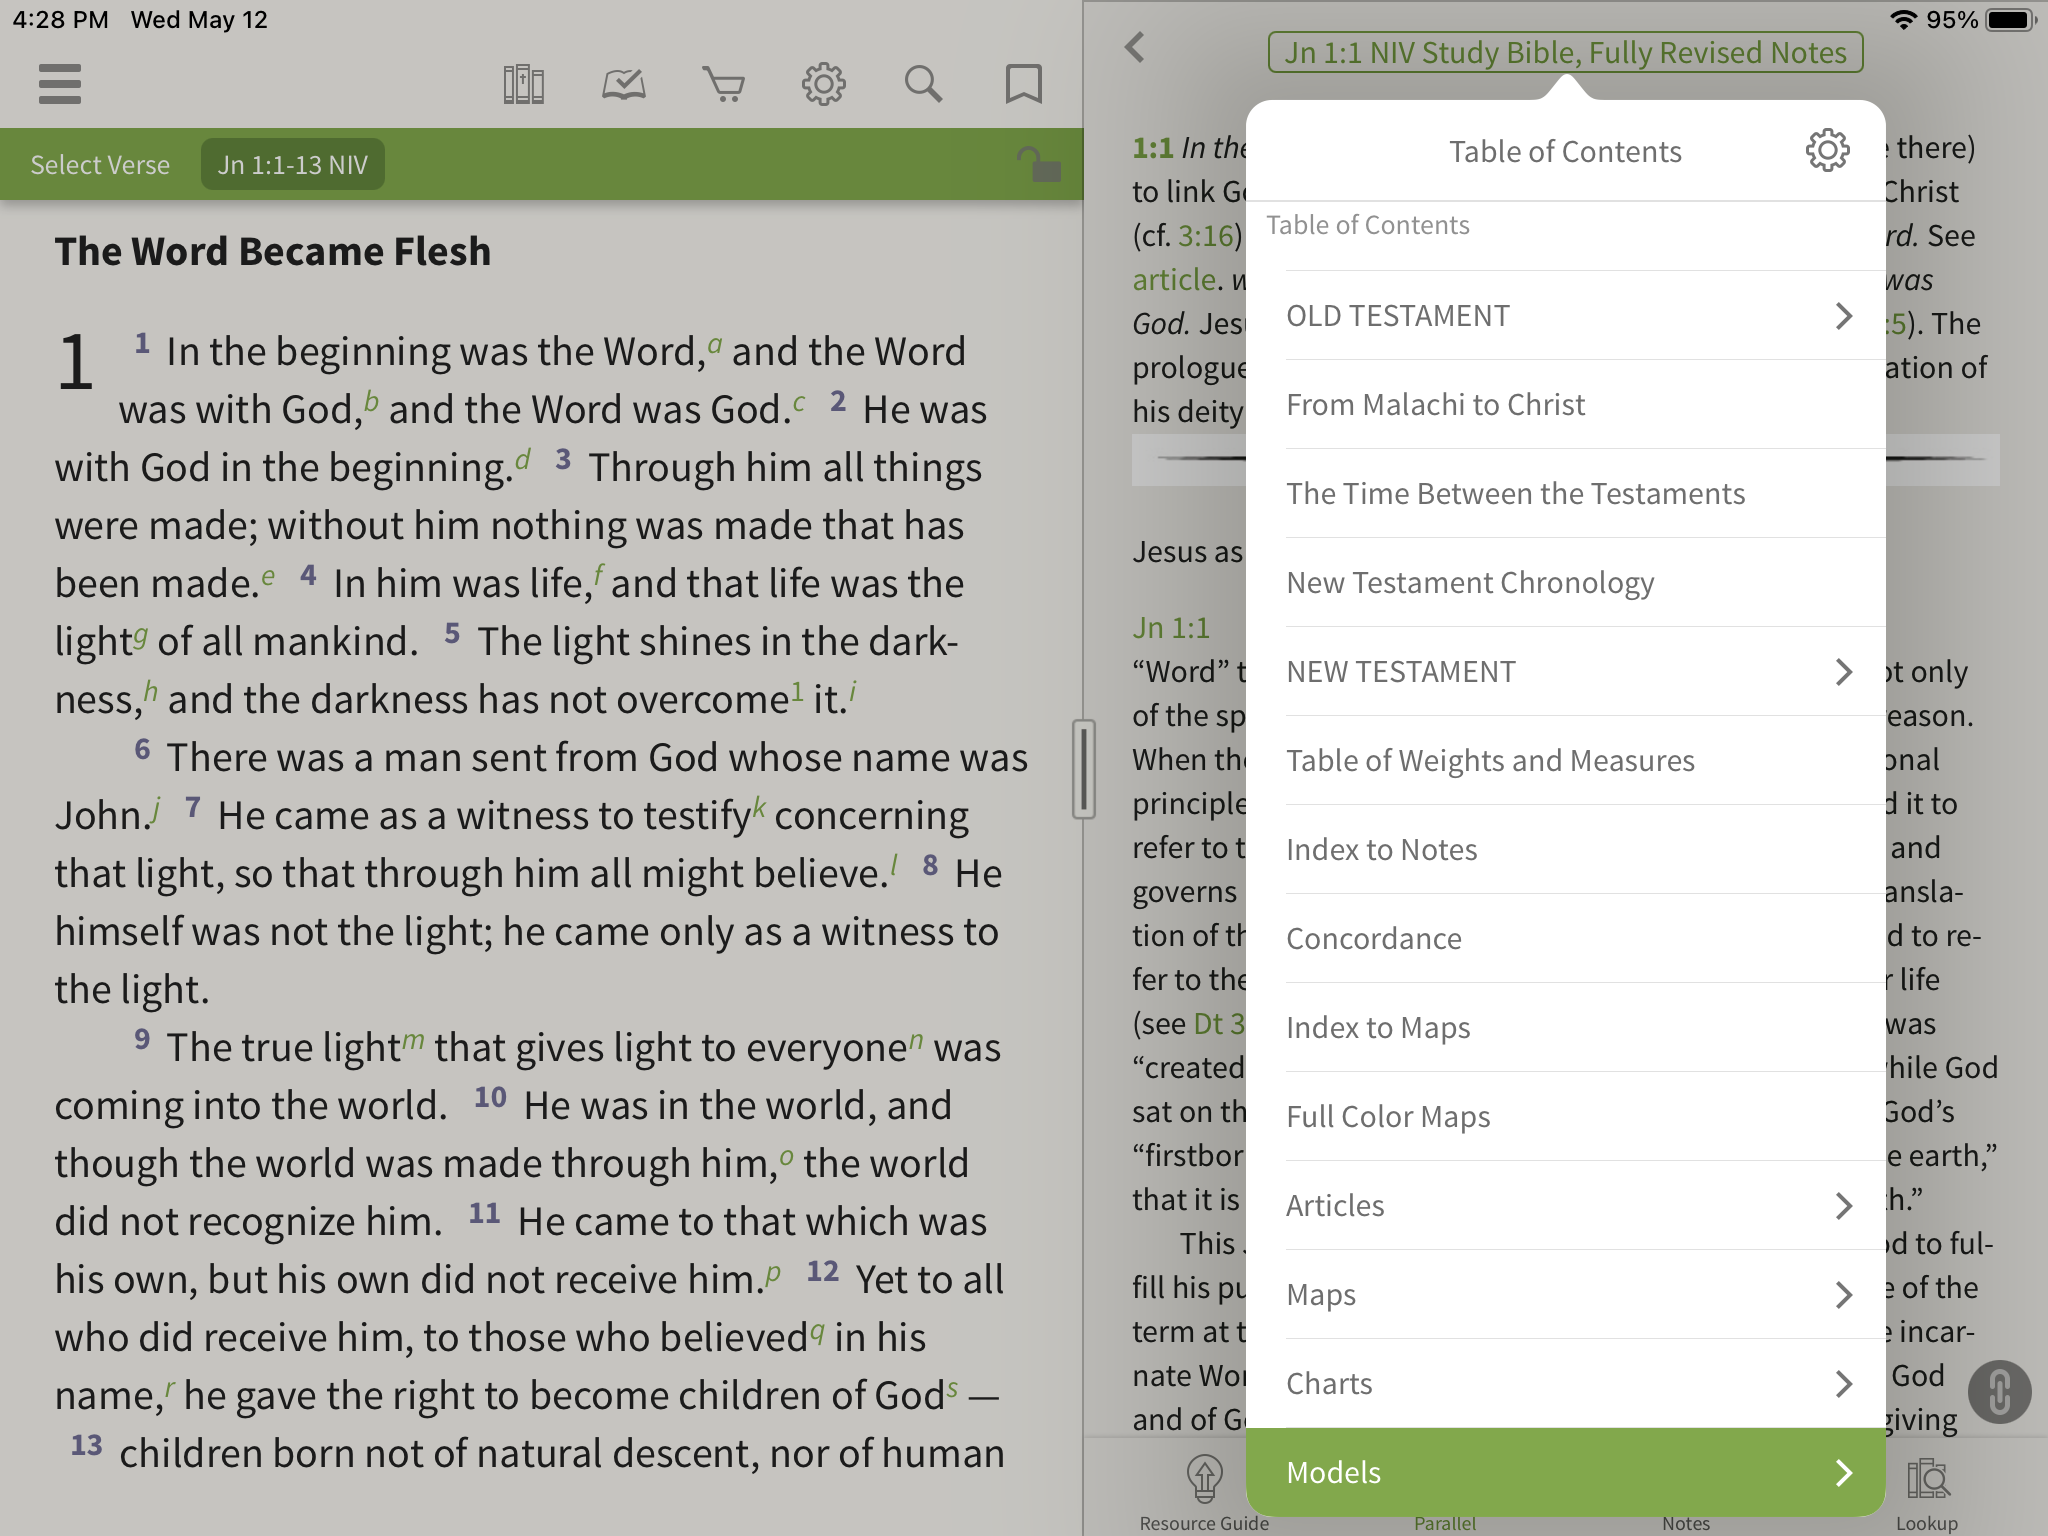Screen dimensions: 2048x1536
Task: Tap 'The Word Became Flesh' heading
Action: coord(273,251)
